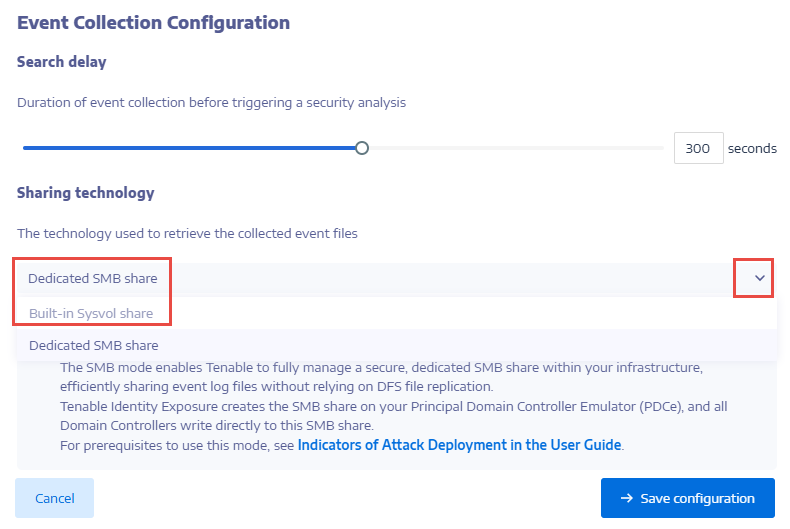Click the Save configuration button
790x529 pixels.
[687, 498]
